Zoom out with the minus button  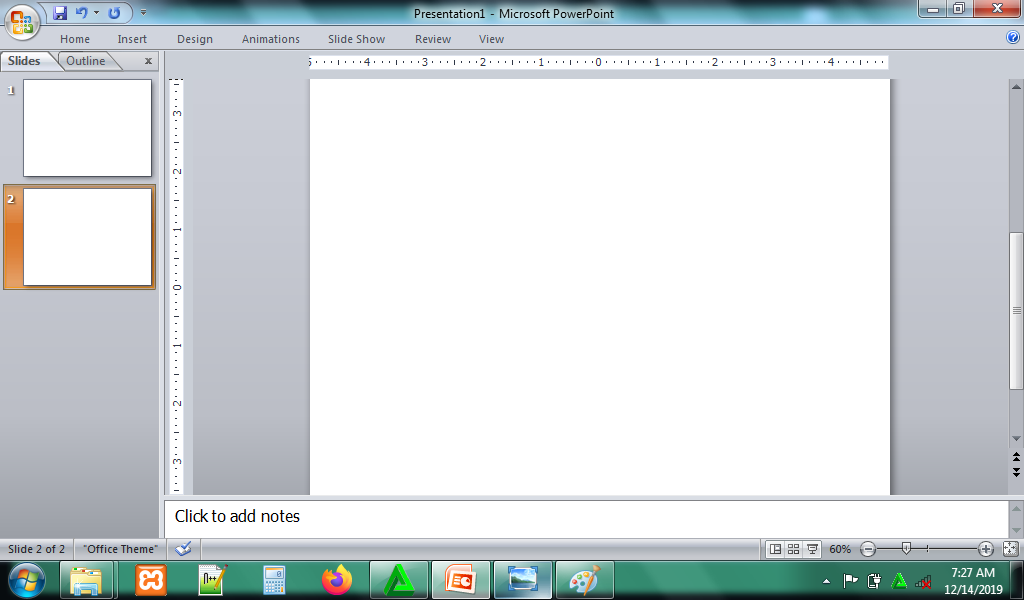(868, 549)
